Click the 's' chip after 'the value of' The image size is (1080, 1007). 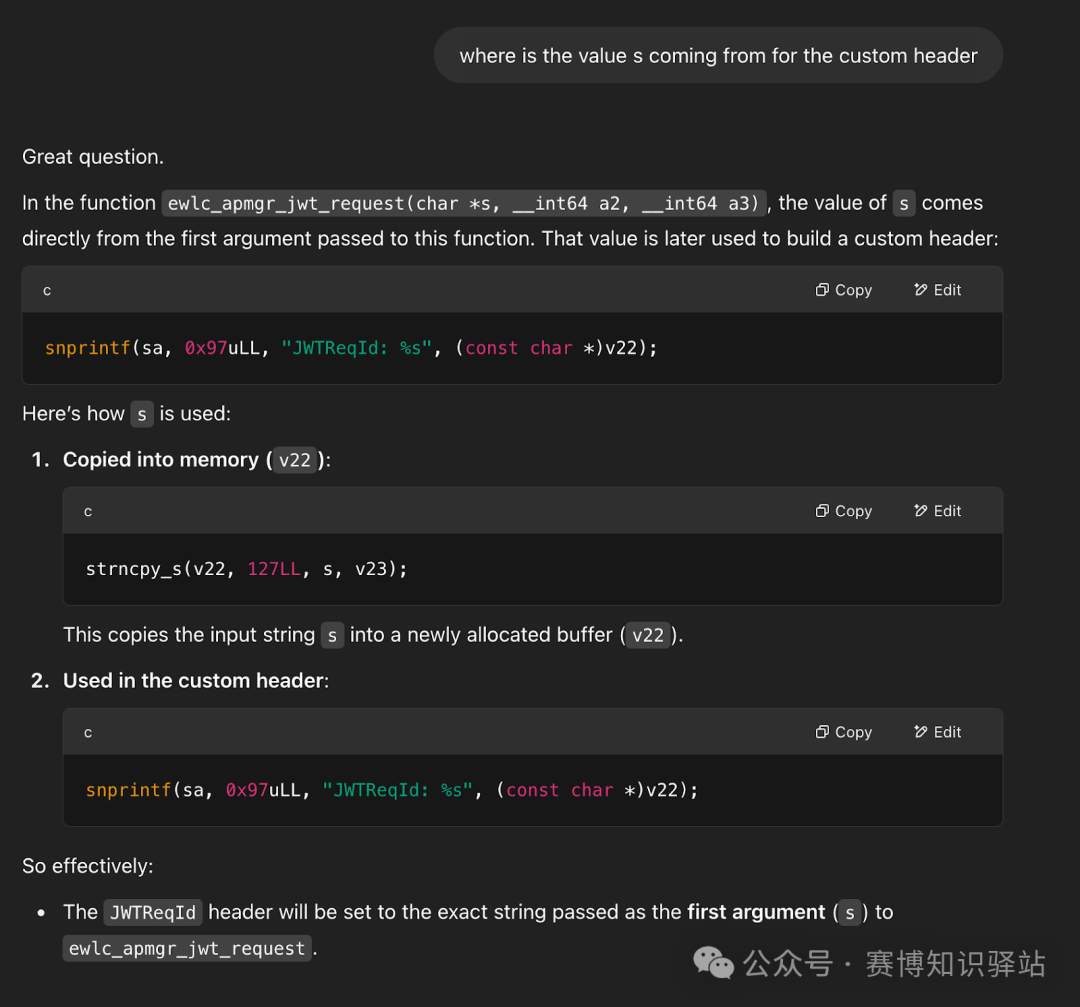(x=903, y=203)
